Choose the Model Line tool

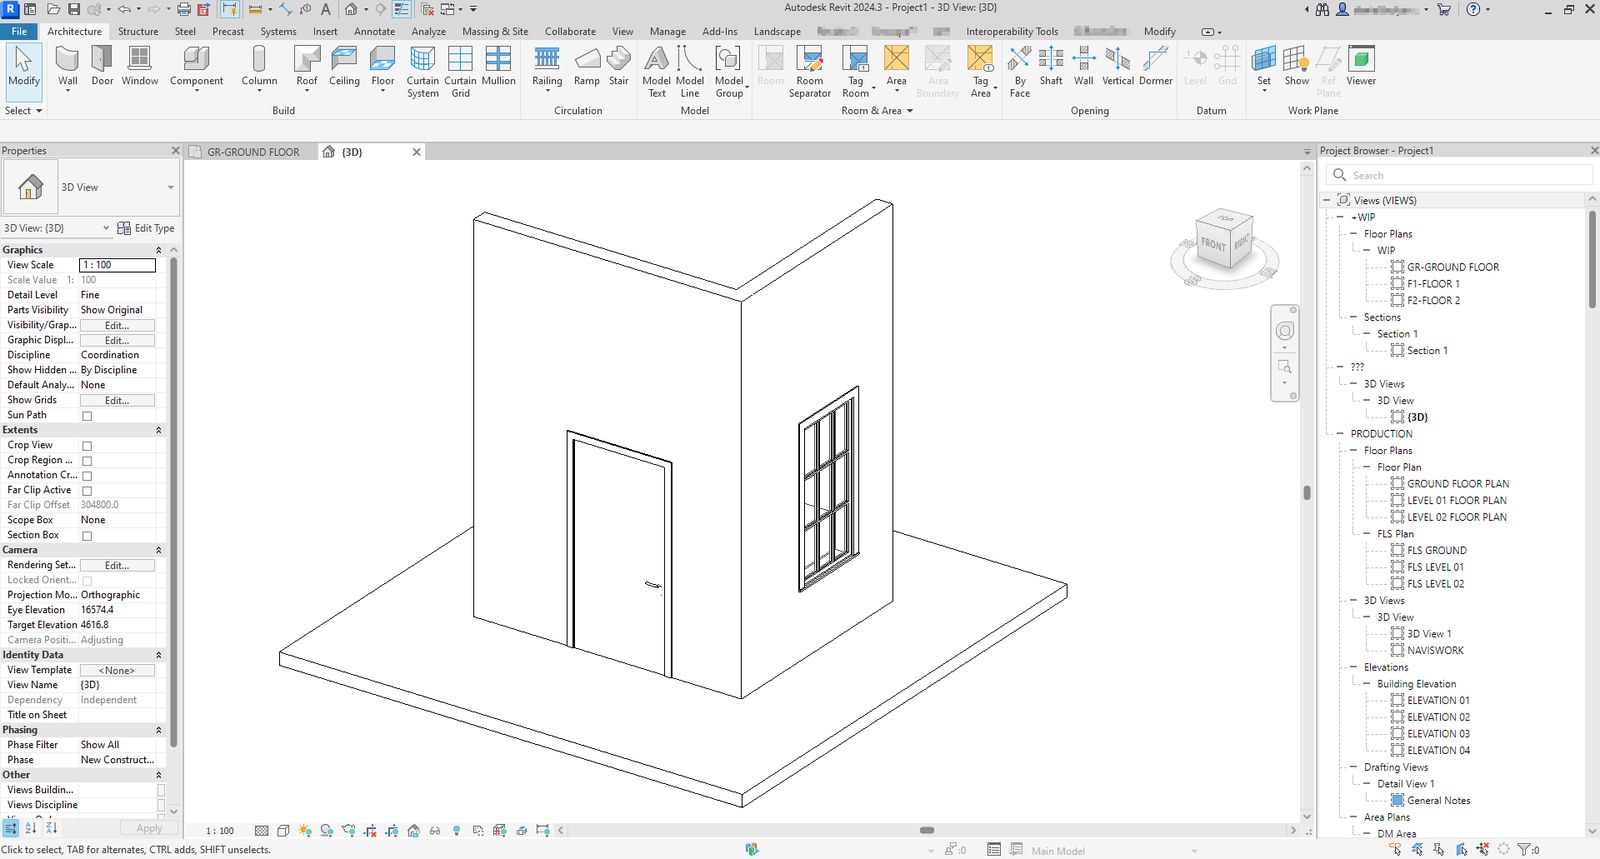[x=690, y=71]
